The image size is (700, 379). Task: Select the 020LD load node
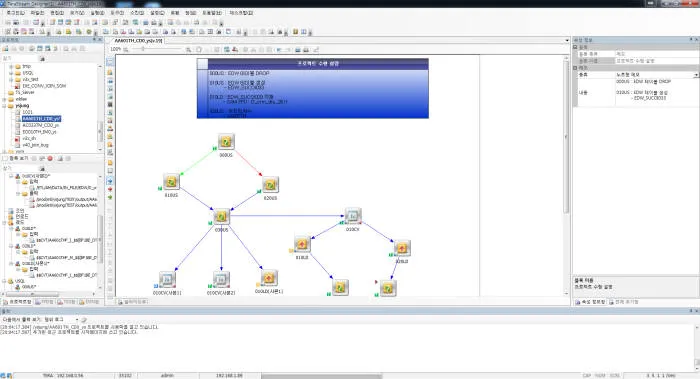(402, 248)
